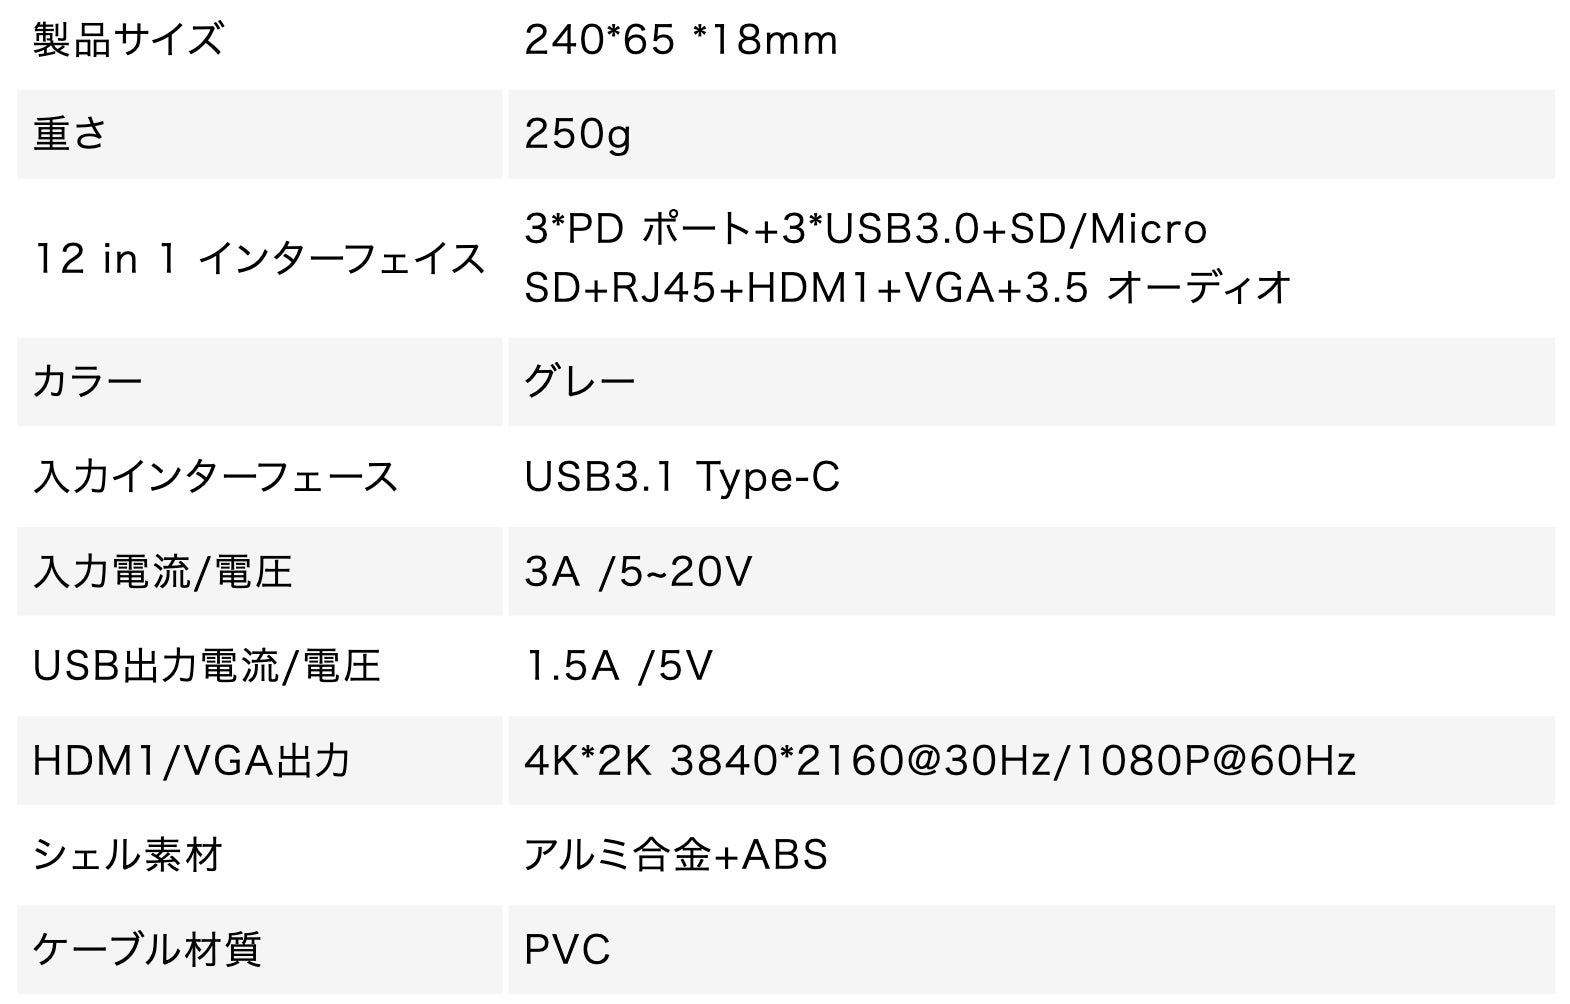Click the 12 in 1 インターフェイス label
Image resolution: width=1570 pixels, height=1004 pixels.
coord(258,259)
